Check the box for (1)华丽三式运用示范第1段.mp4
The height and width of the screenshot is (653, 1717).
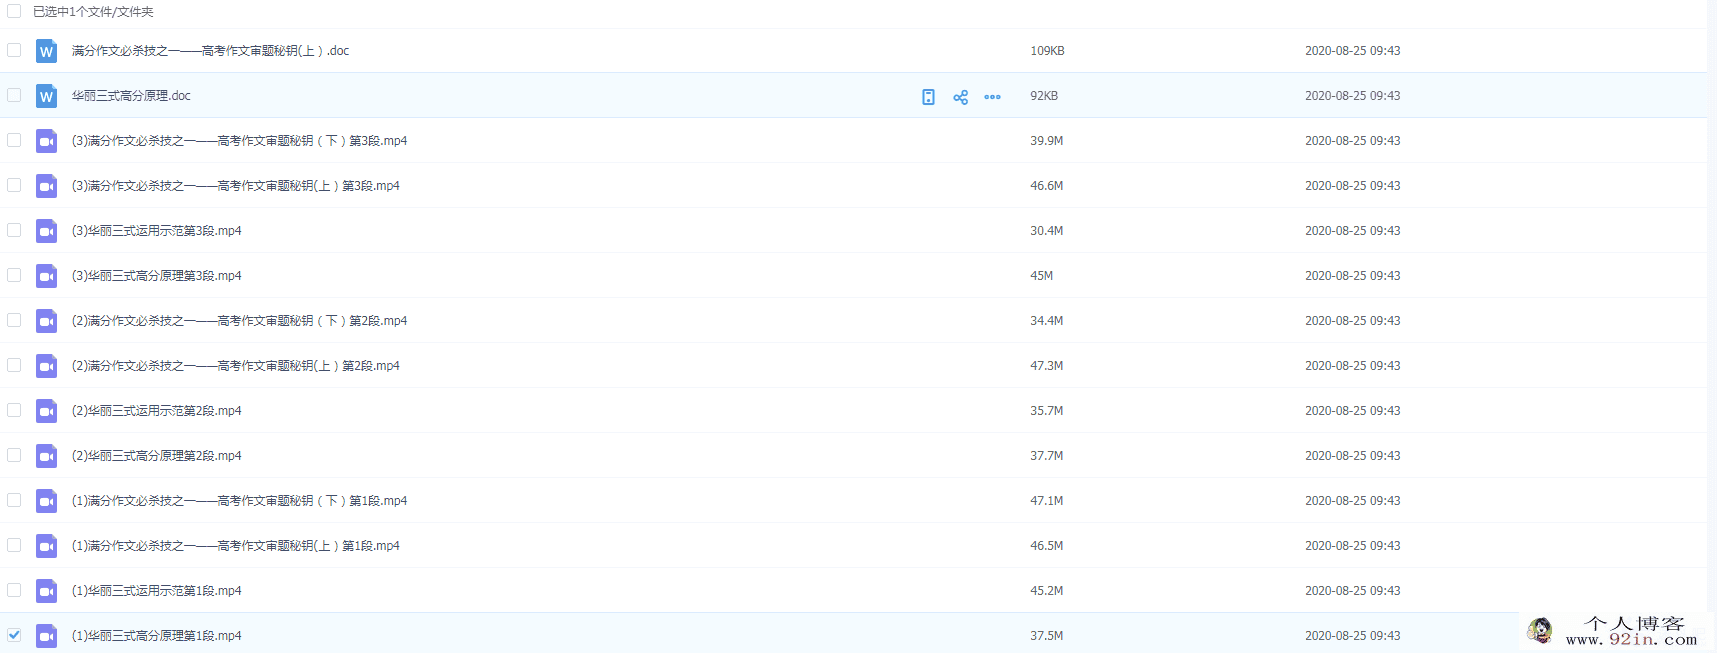tap(14, 590)
